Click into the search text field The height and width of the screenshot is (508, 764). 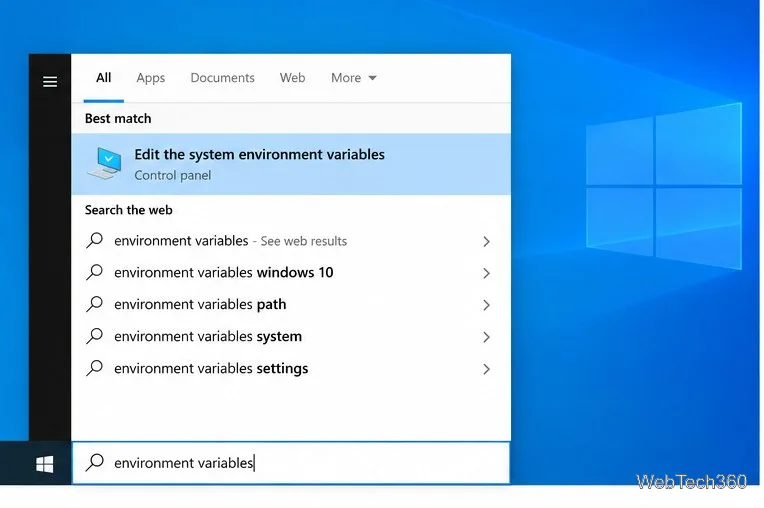(x=291, y=463)
